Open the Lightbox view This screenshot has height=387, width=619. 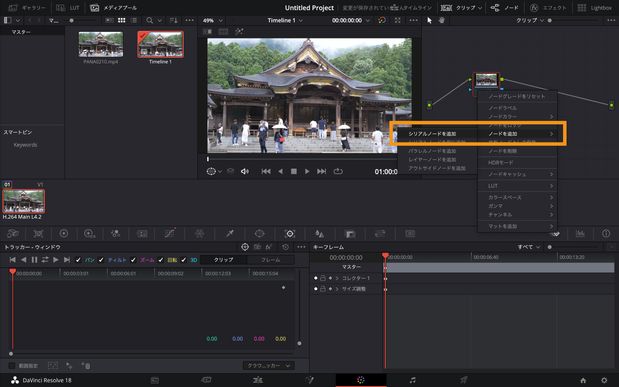pos(595,8)
